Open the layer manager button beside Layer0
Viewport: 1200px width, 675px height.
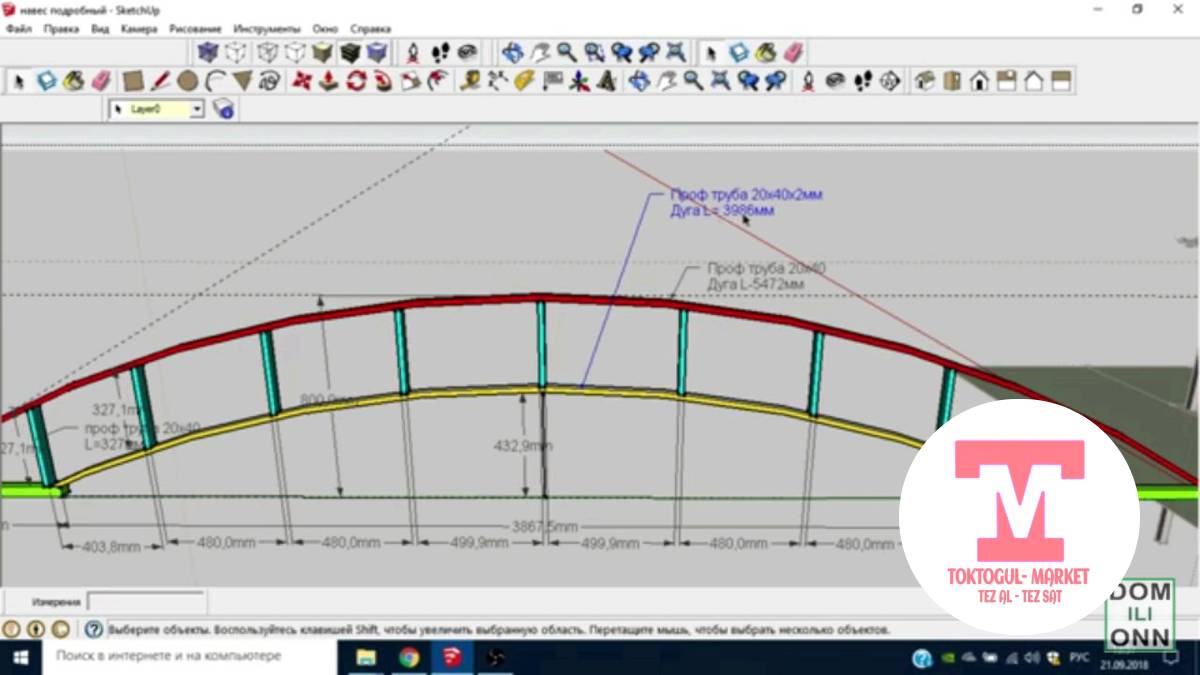click(222, 108)
